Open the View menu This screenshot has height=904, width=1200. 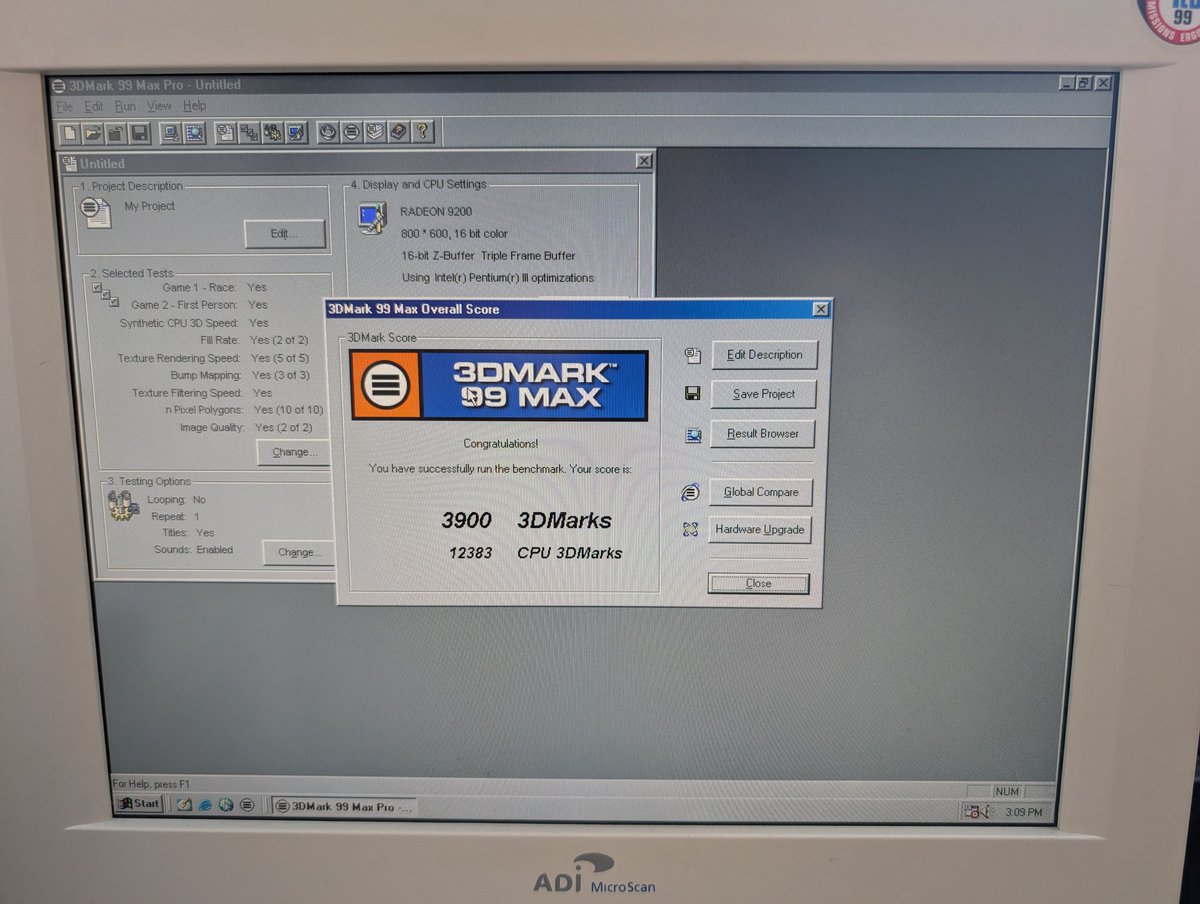pyautogui.click(x=159, y=106)
